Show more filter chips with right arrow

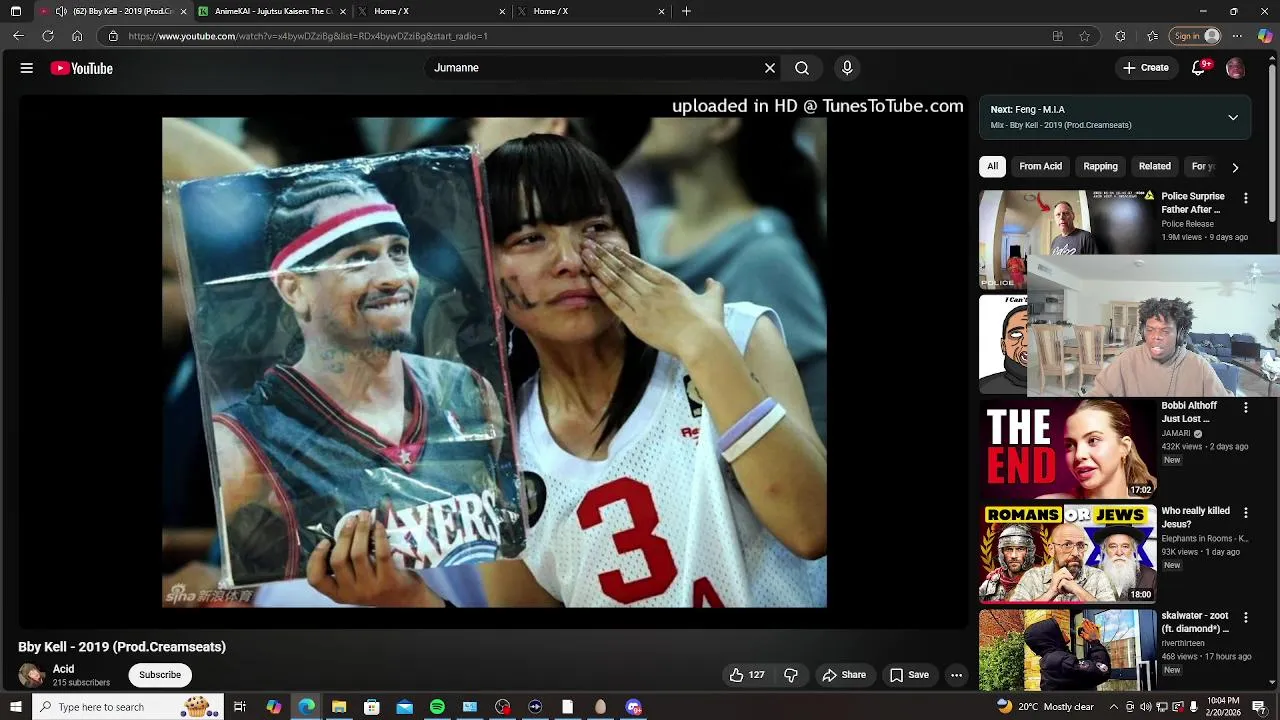click(x=1235, y=167)
